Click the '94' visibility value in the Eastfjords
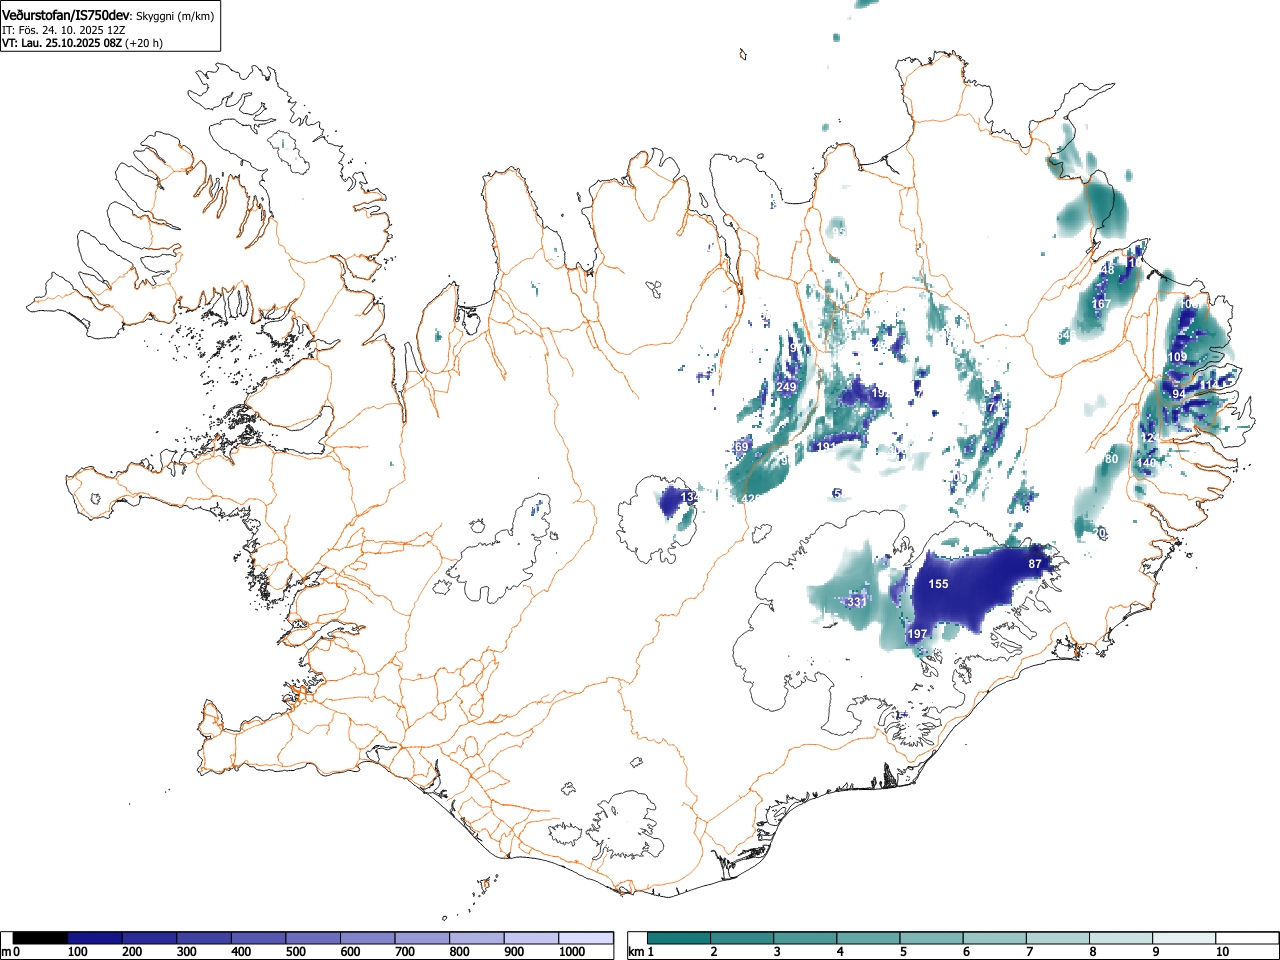The height and width of the screenshot is (960, 1280). (1179, 395)
